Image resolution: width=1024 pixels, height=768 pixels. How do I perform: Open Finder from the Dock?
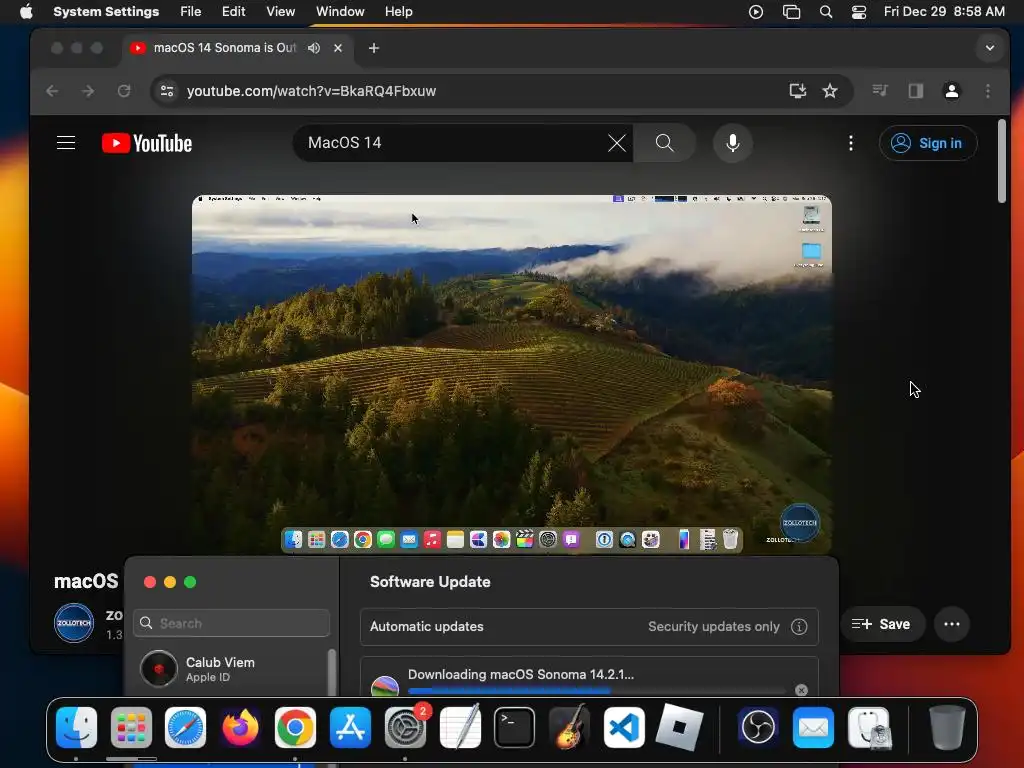(x=77, y=728)
